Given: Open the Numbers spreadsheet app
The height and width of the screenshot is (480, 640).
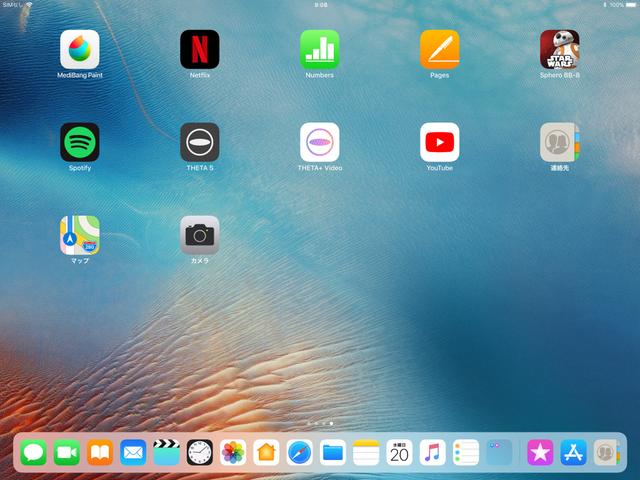Looking at the screenshot, I should (320, 49).
